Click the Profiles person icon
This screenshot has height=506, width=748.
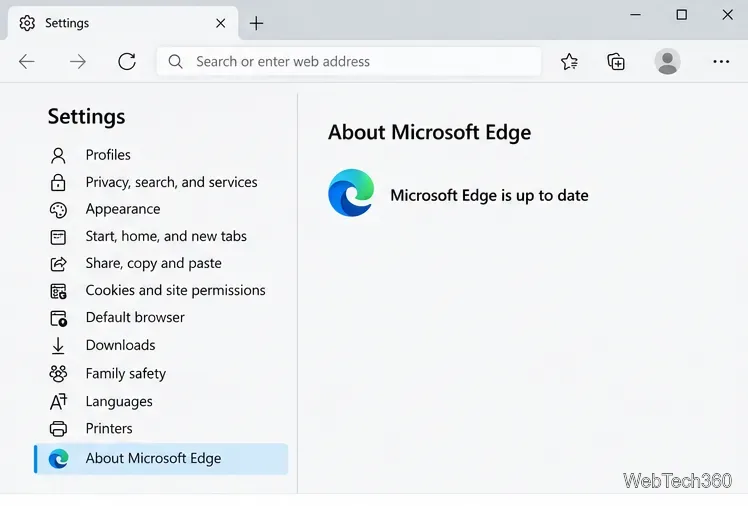pyautogui.click(x=58, y=155)
